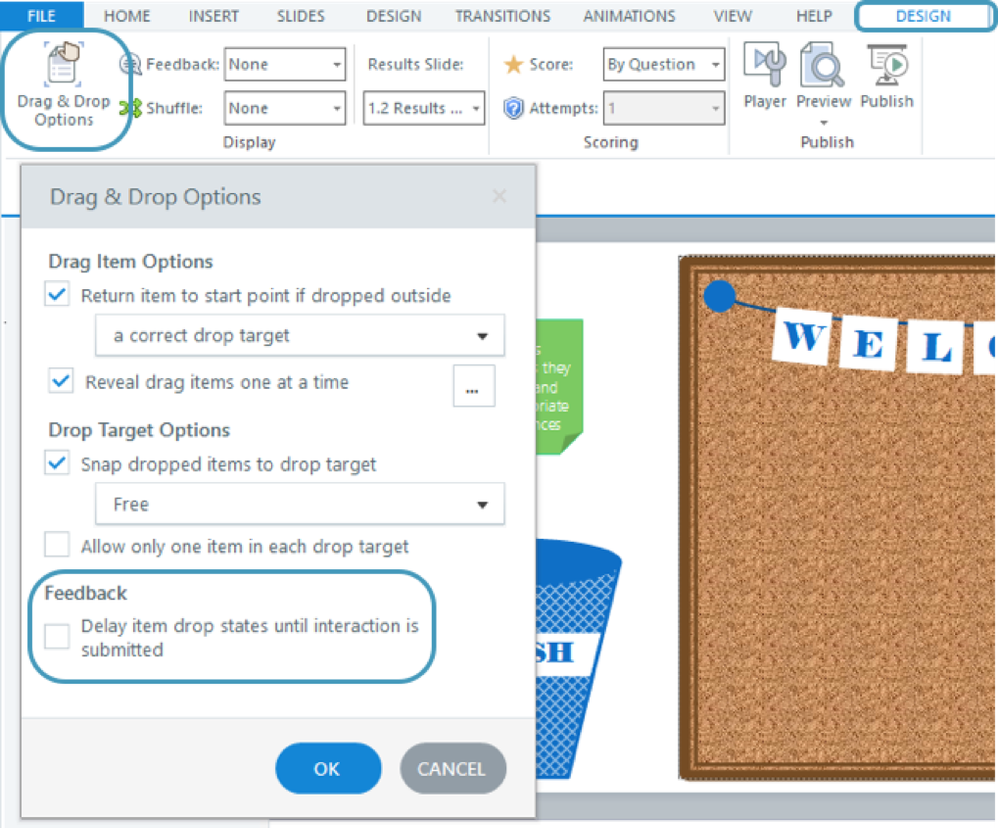Screen dimensions: 998x828
Task: Open the Shuffle dropdown set to None
Action: coord(285,108)
